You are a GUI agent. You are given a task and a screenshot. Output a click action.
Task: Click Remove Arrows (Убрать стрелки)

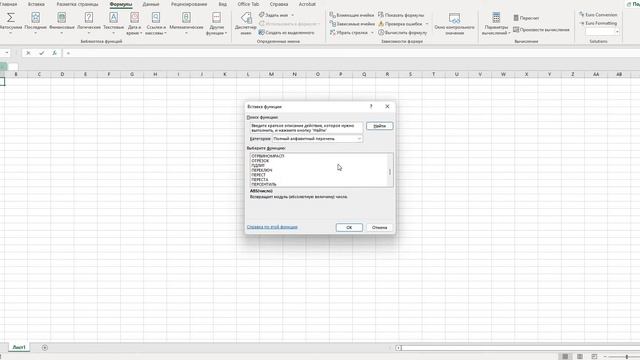(x=349, y=33)
